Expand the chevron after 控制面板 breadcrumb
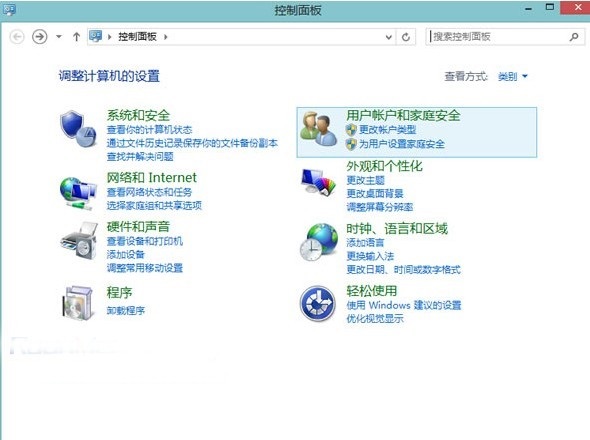Image resolution: width=590 pixels, height=440 pixels. coord(166,37)
